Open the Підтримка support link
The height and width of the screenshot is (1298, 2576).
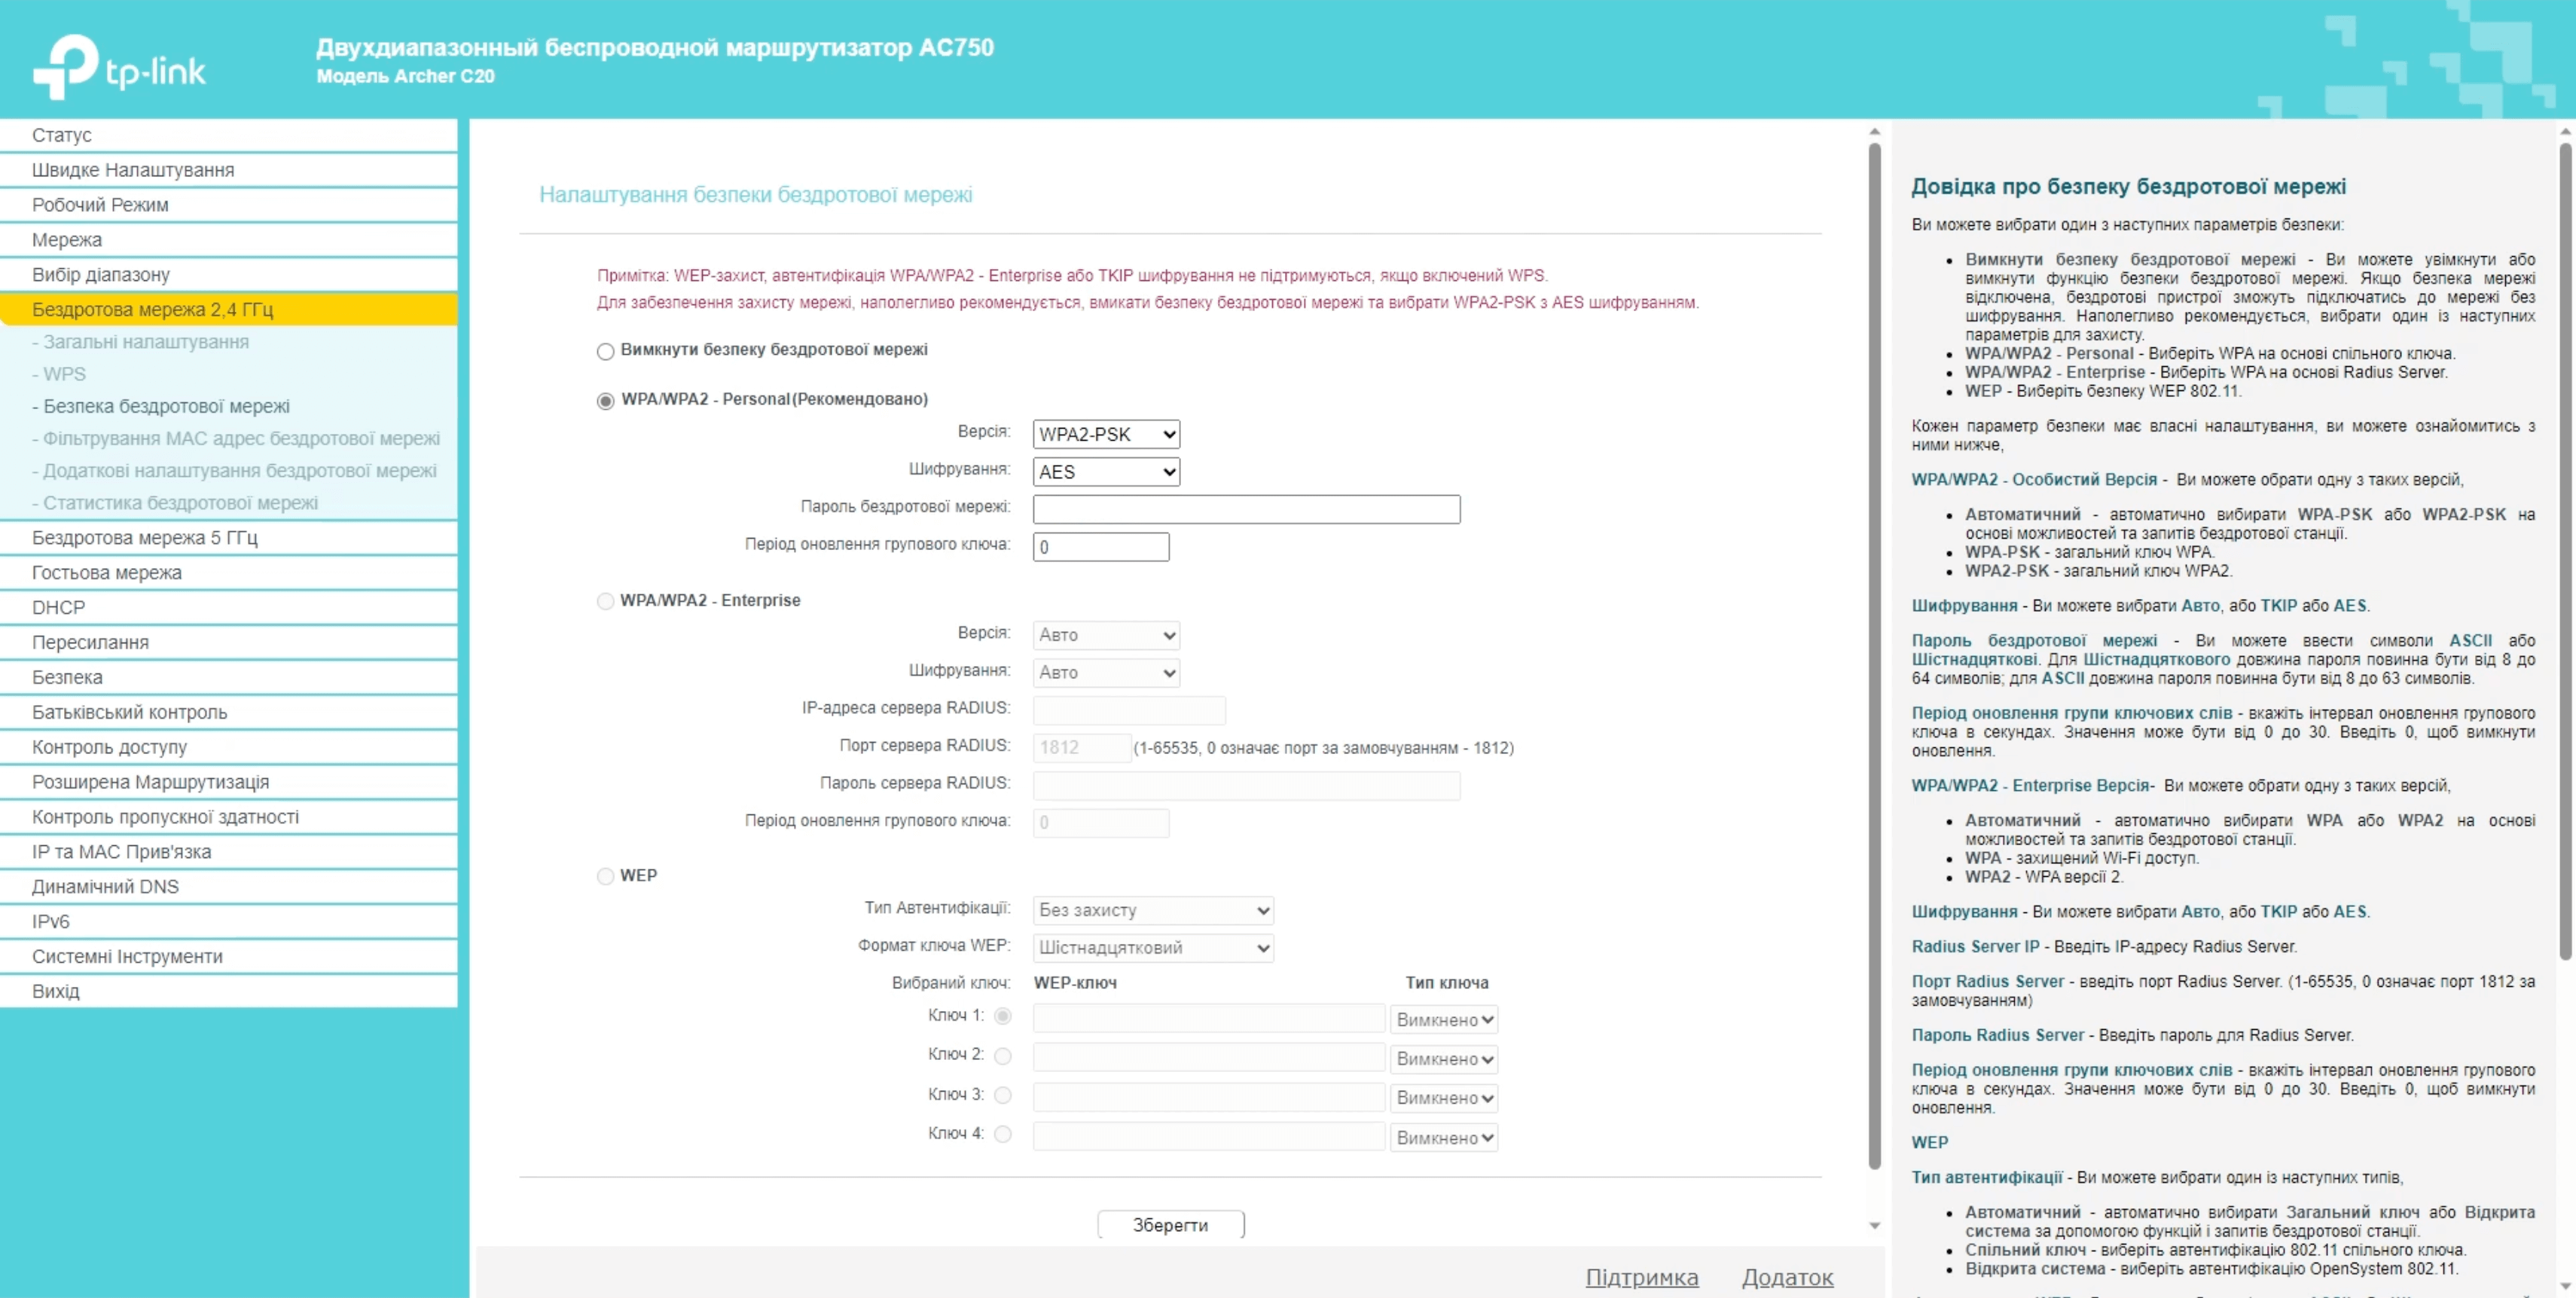pos(1641,1277)
